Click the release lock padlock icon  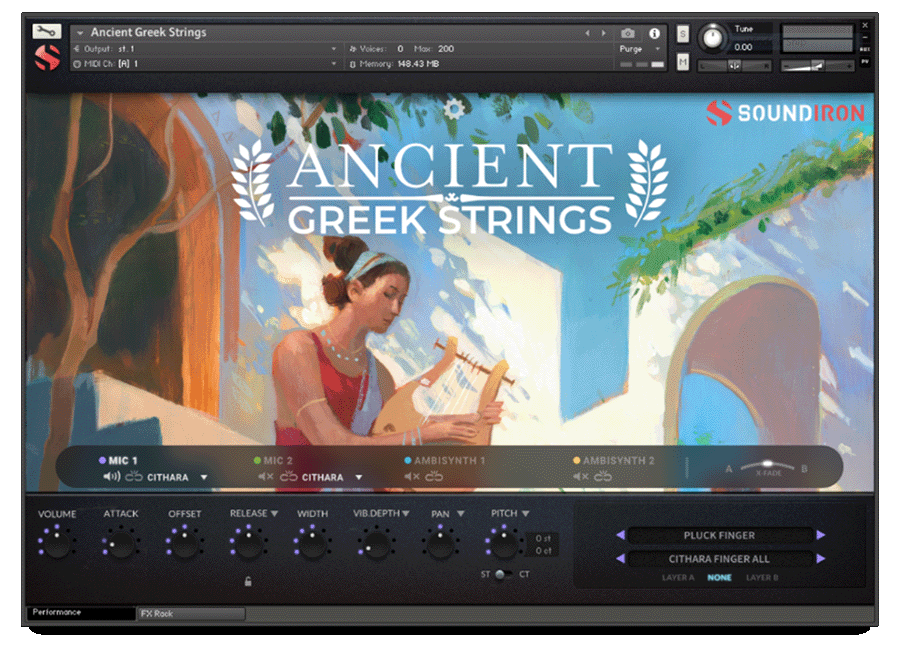[x=248, y=581]
